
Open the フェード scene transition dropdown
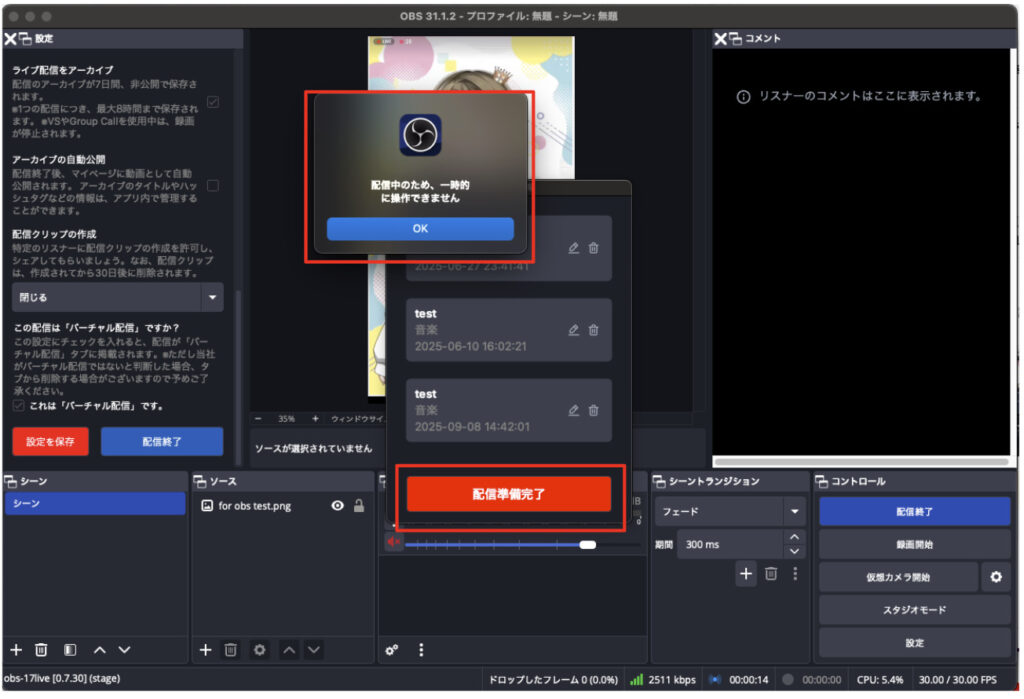(x=795, y=511)
